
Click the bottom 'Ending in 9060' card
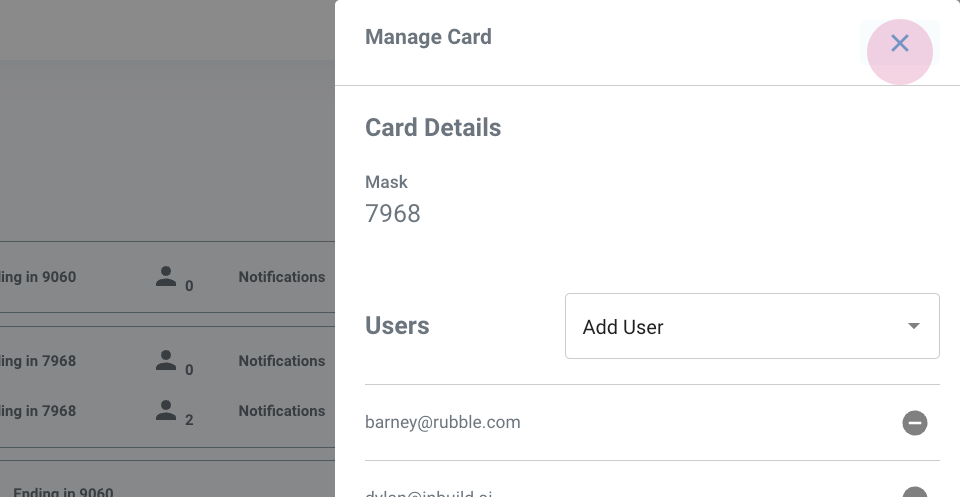(63, 492)
